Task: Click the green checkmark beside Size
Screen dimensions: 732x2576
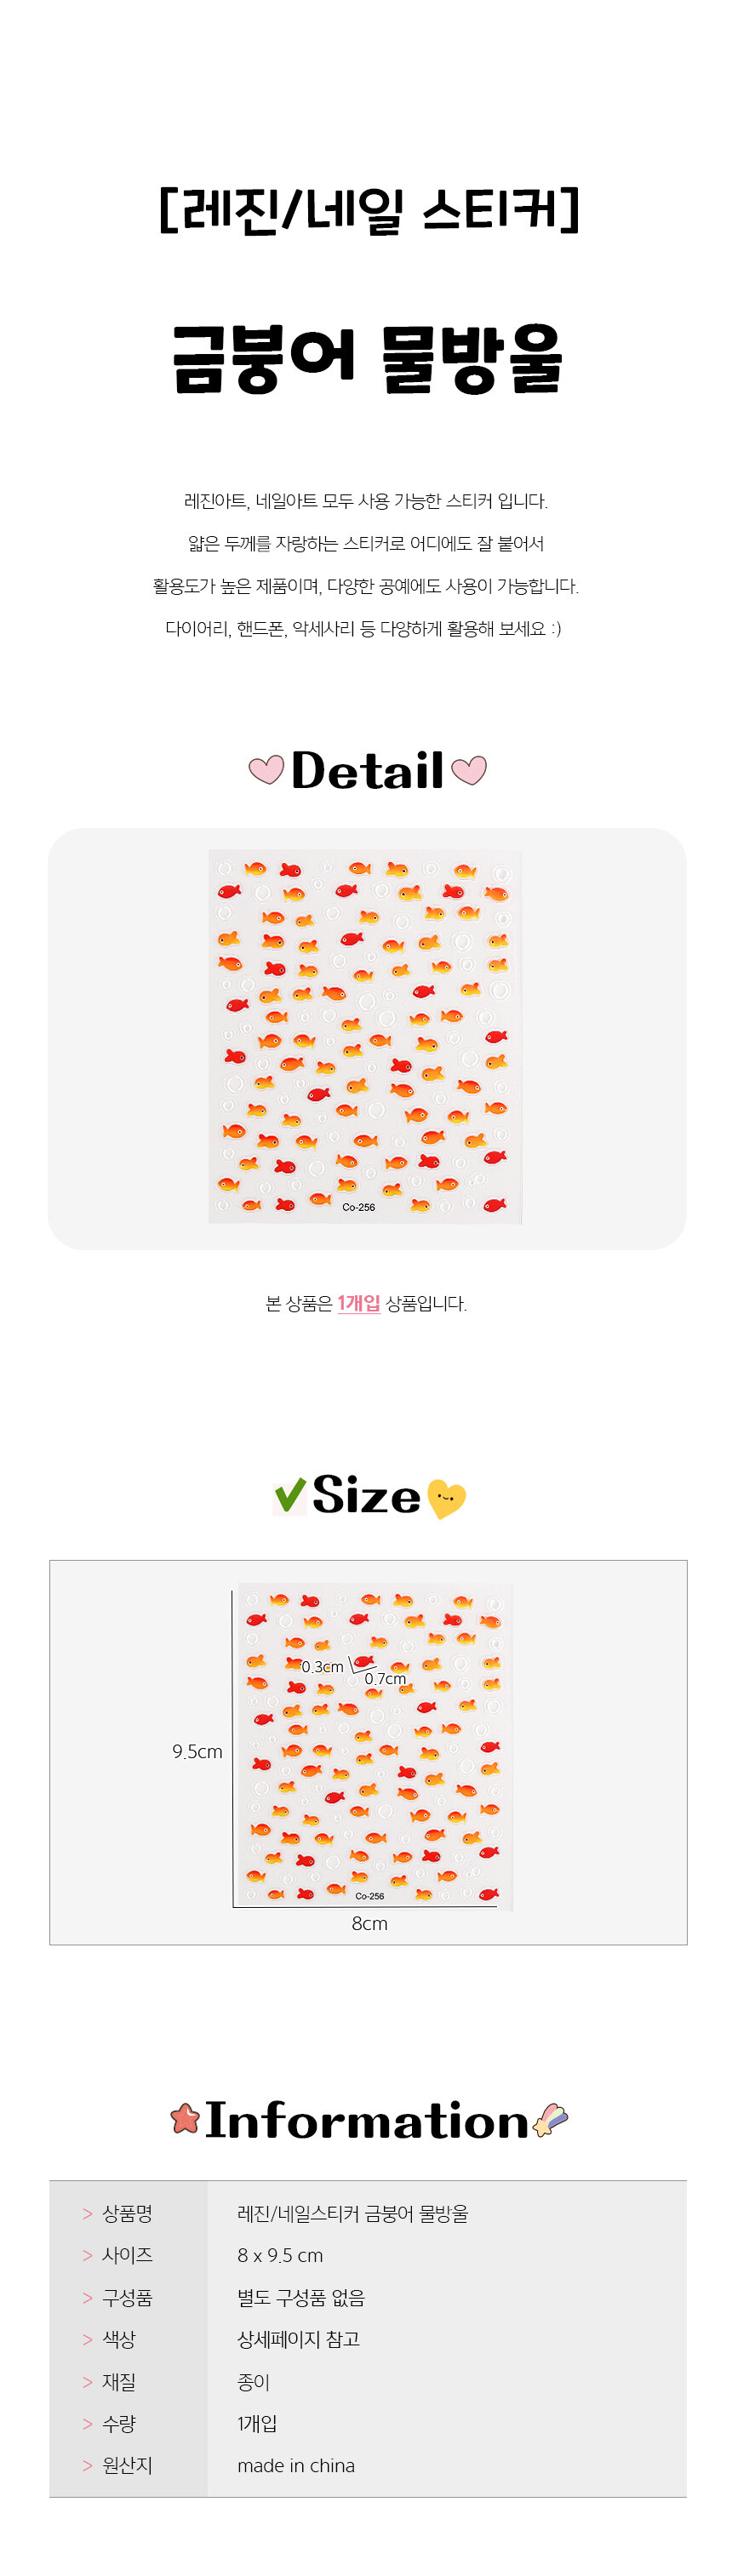Action: pos(289,1496)
